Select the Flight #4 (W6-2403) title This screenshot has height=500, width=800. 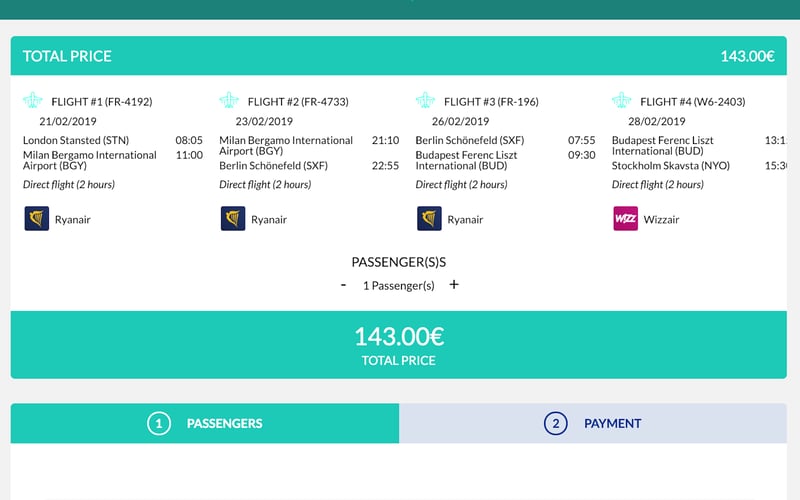pyautogui.click(x=692, y=102)
